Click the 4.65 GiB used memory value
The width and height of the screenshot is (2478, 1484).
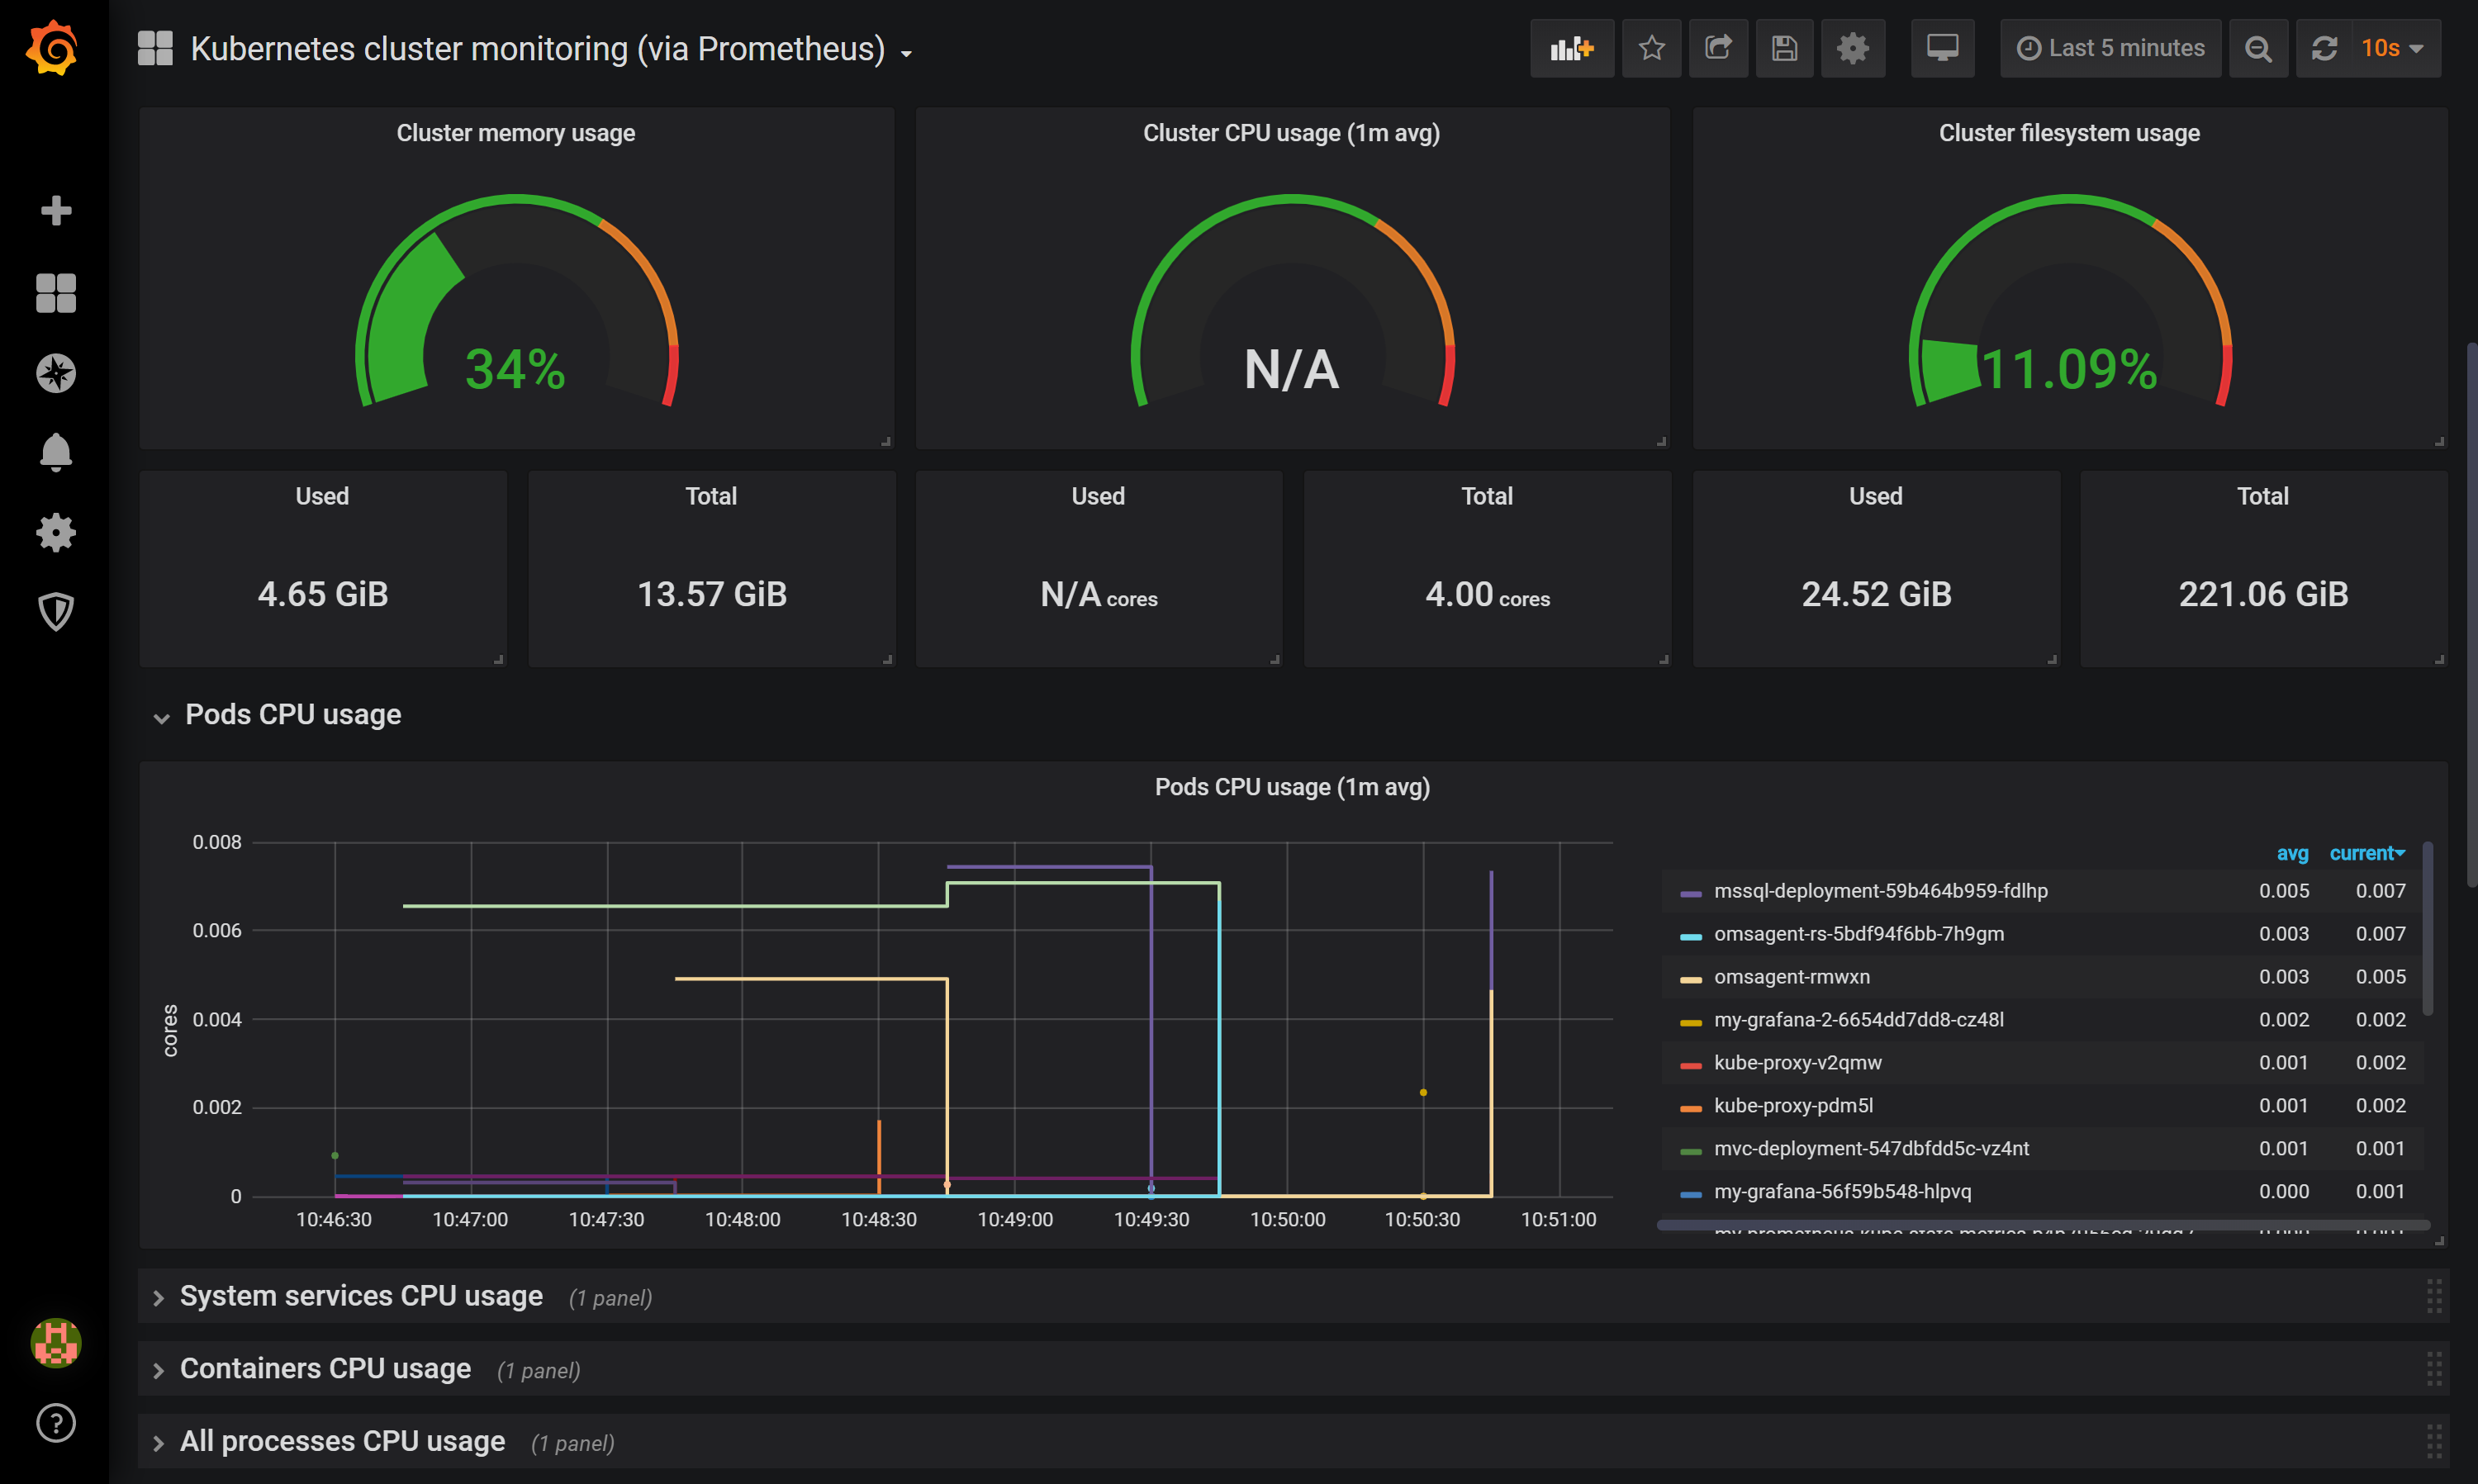[x=323, y=594]
